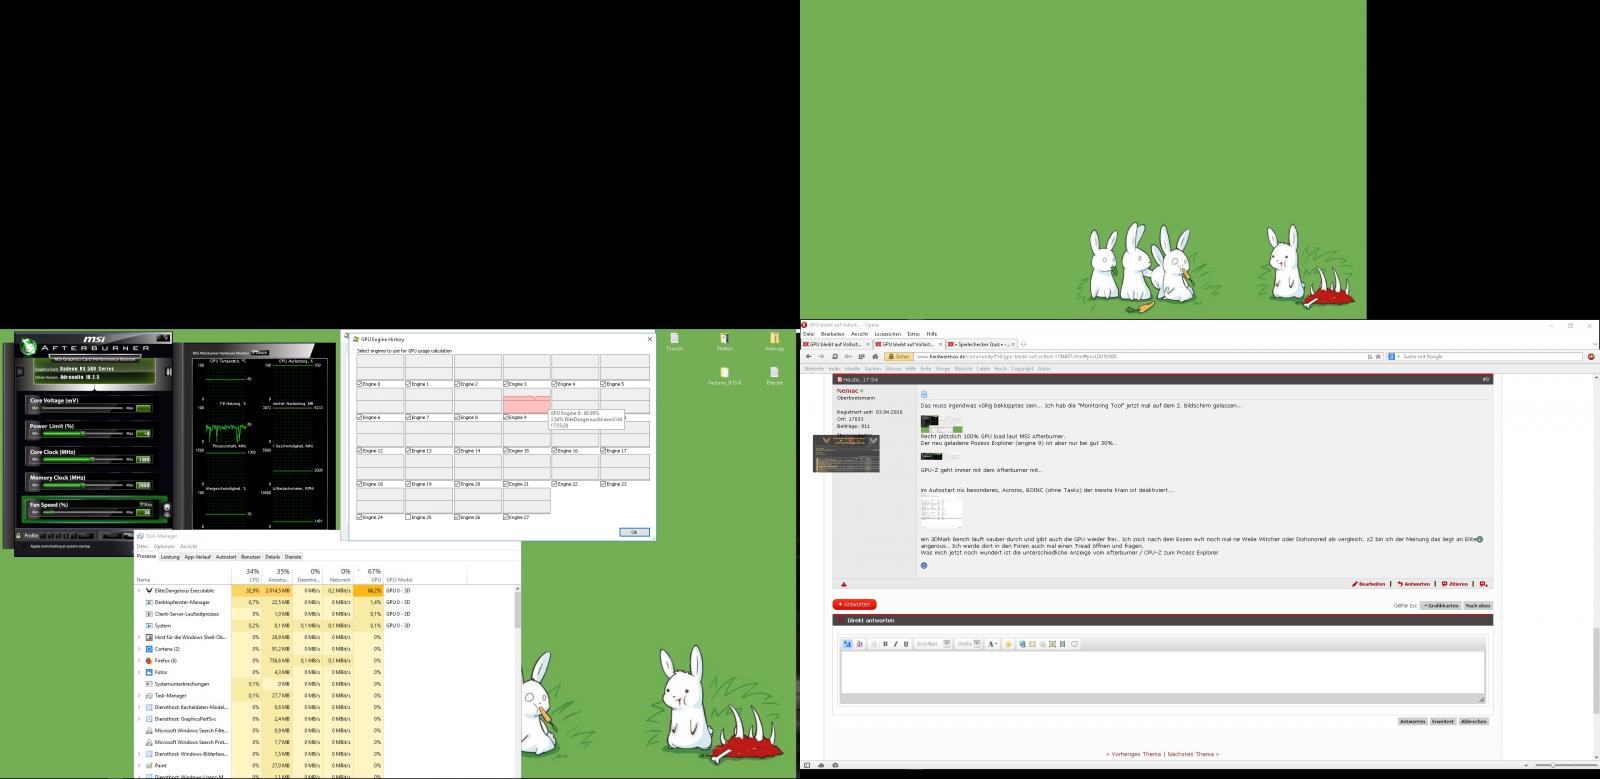
Task: Click the Firefox process icon in Task-Manager
Action: point(149,661)
